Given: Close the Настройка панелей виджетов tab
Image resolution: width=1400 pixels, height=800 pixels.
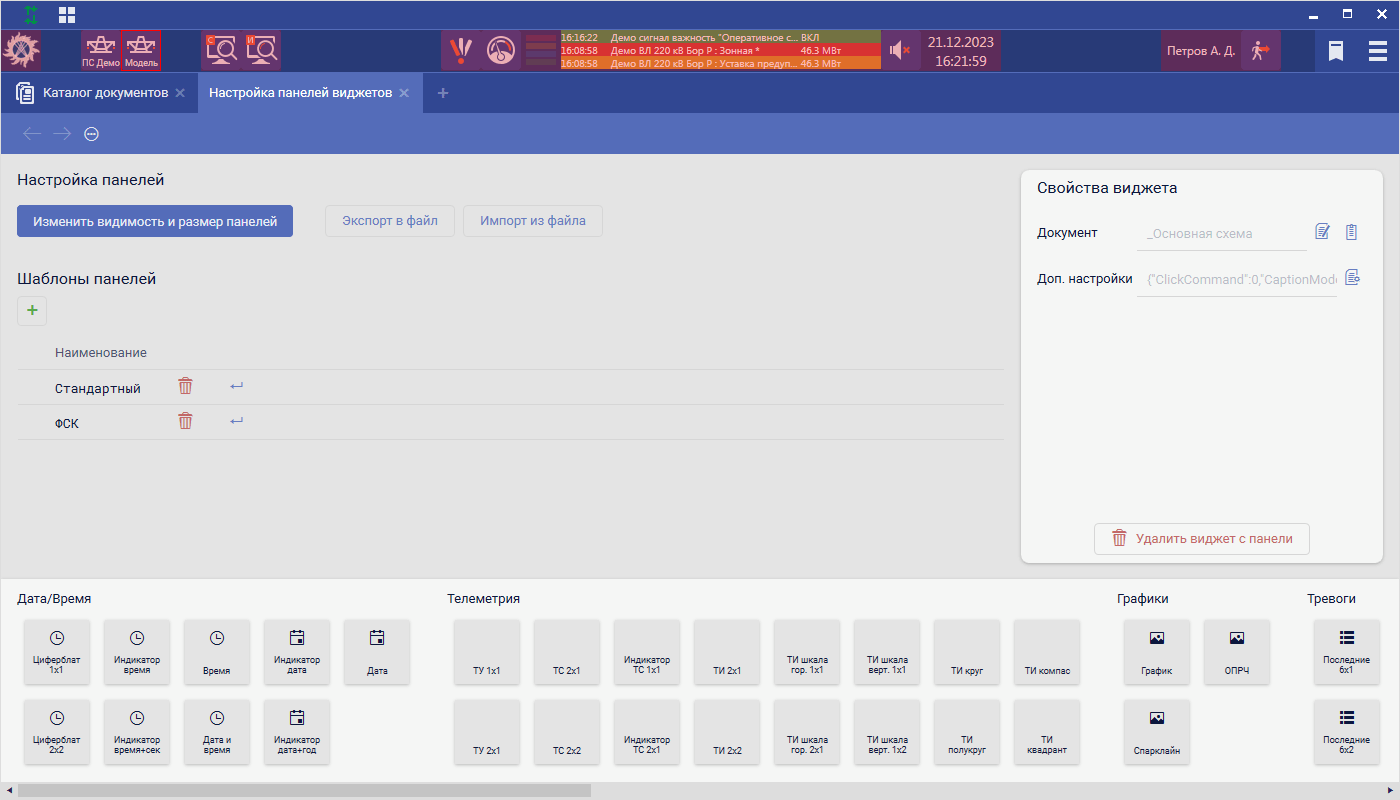Looking at the screenshot, I should coord(404,93).
